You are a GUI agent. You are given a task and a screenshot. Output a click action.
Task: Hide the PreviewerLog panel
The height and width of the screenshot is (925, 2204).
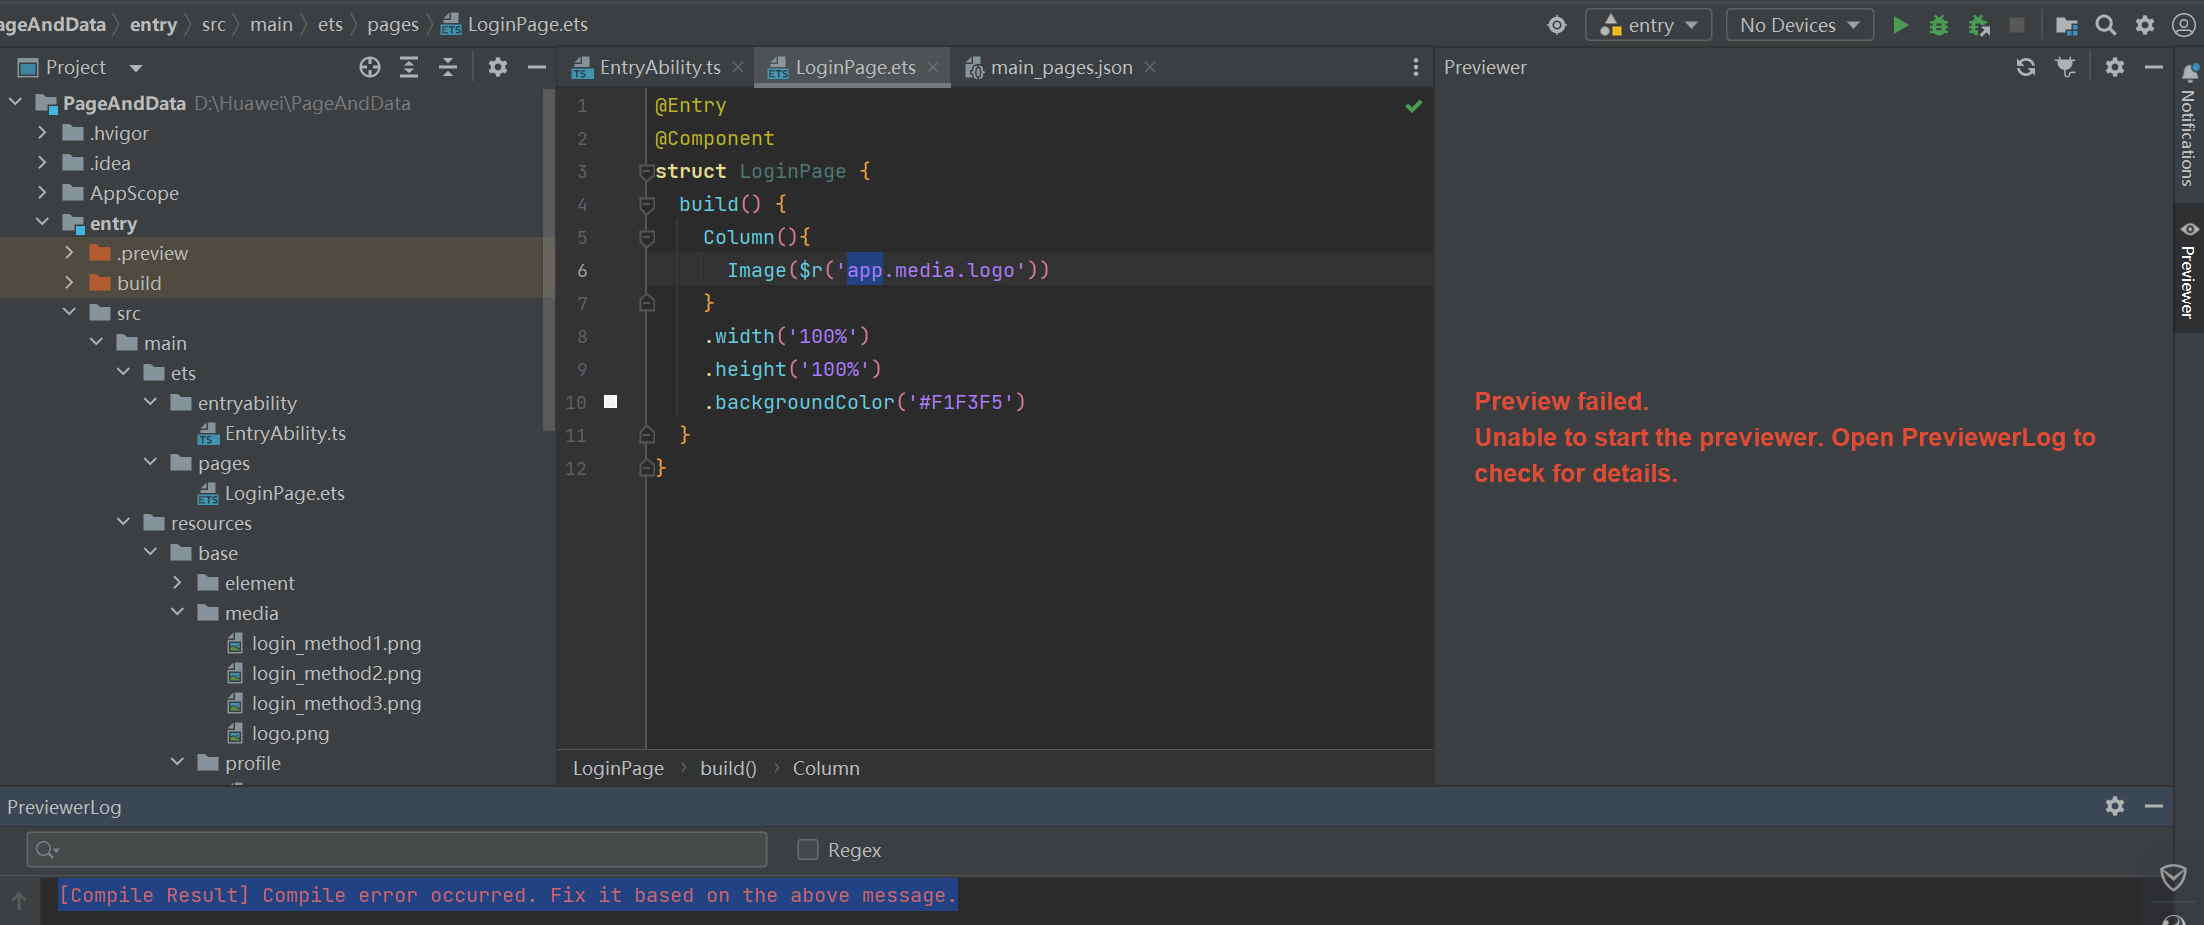point(2154,806)
